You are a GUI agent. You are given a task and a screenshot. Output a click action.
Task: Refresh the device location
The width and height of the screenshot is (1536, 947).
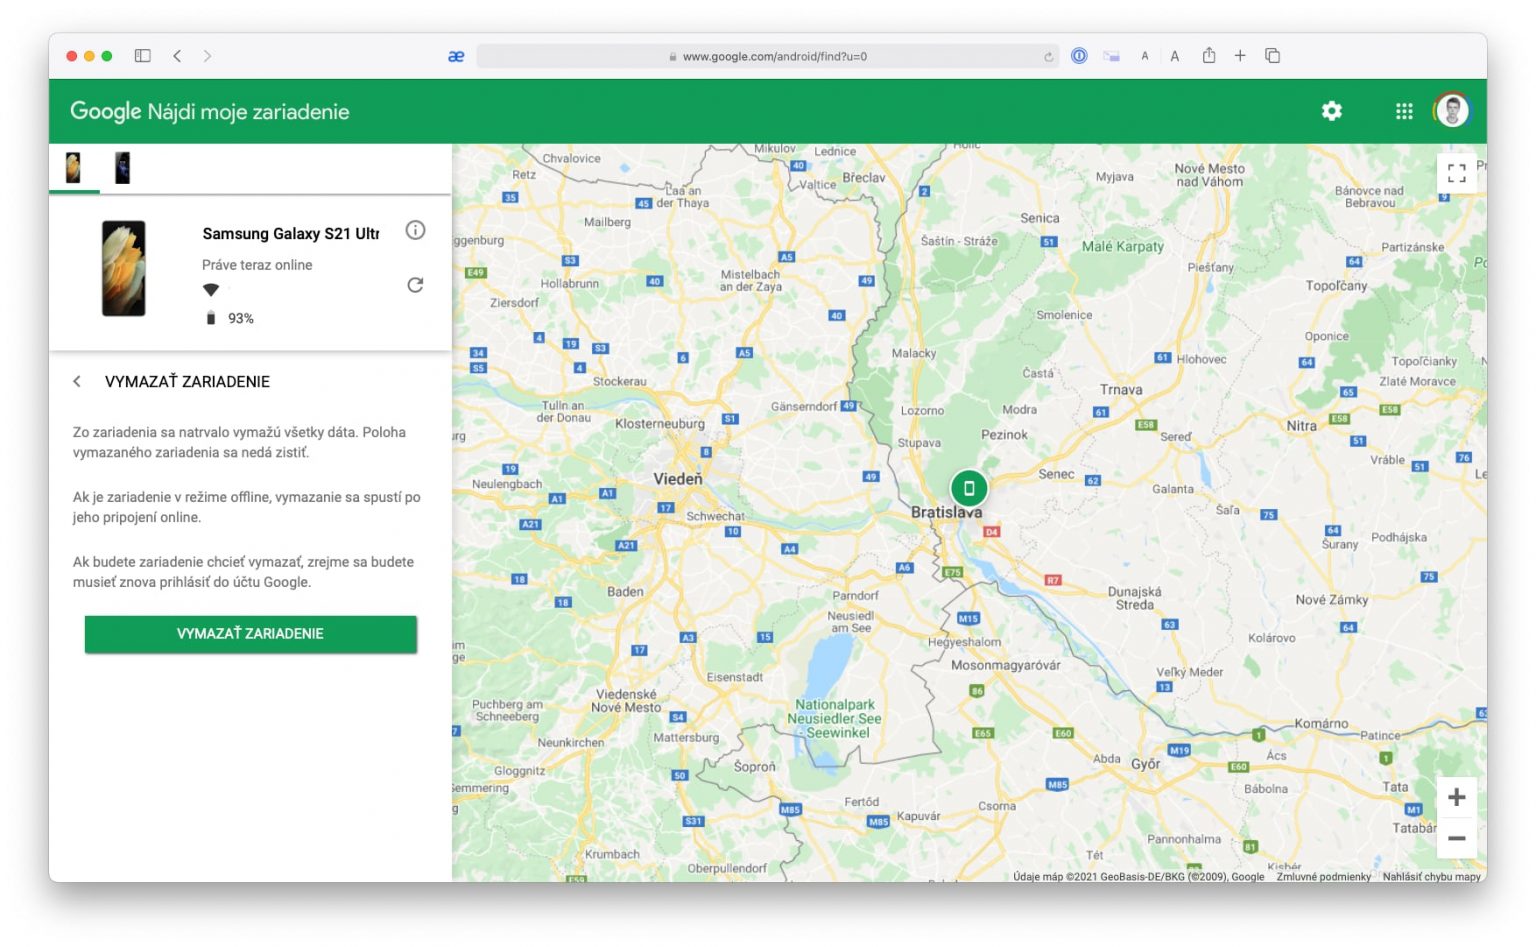415,285
